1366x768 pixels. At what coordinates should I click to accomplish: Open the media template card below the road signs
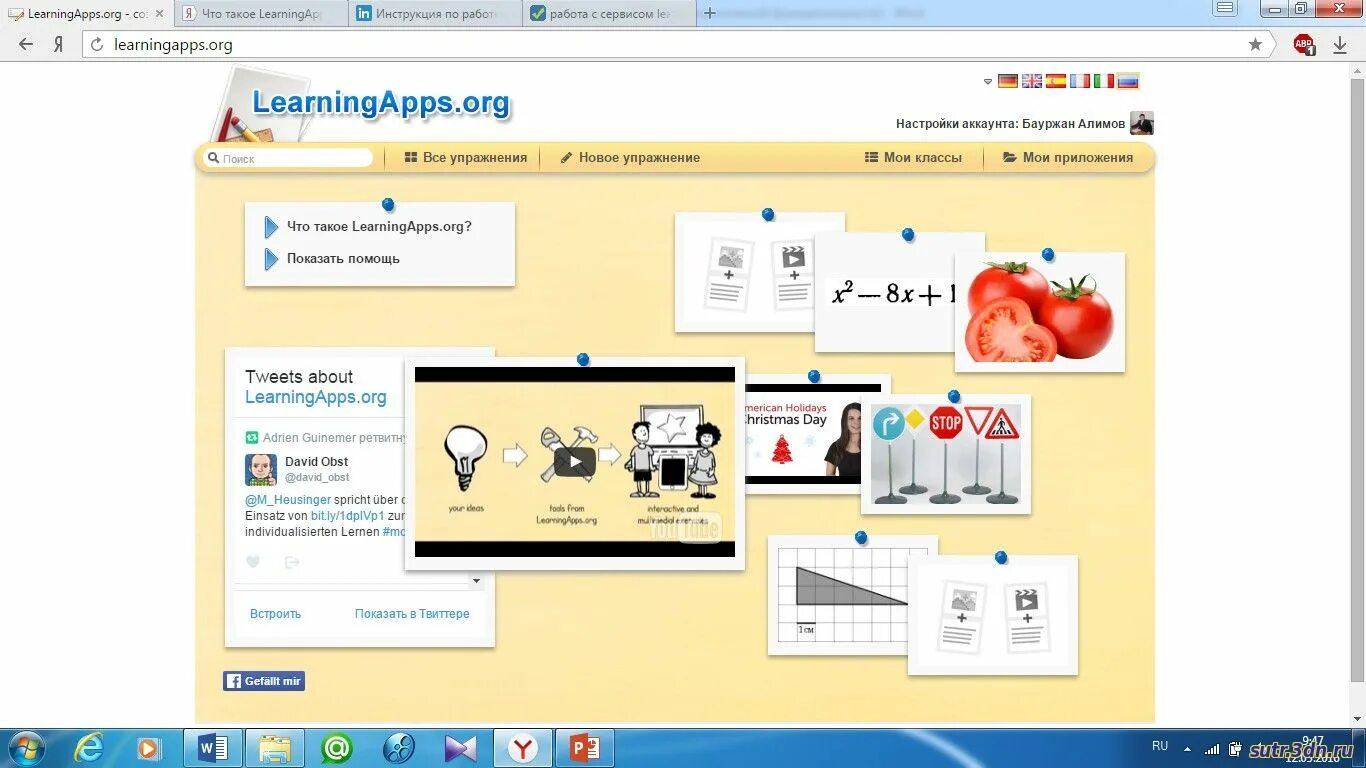(x=993, y=615)
